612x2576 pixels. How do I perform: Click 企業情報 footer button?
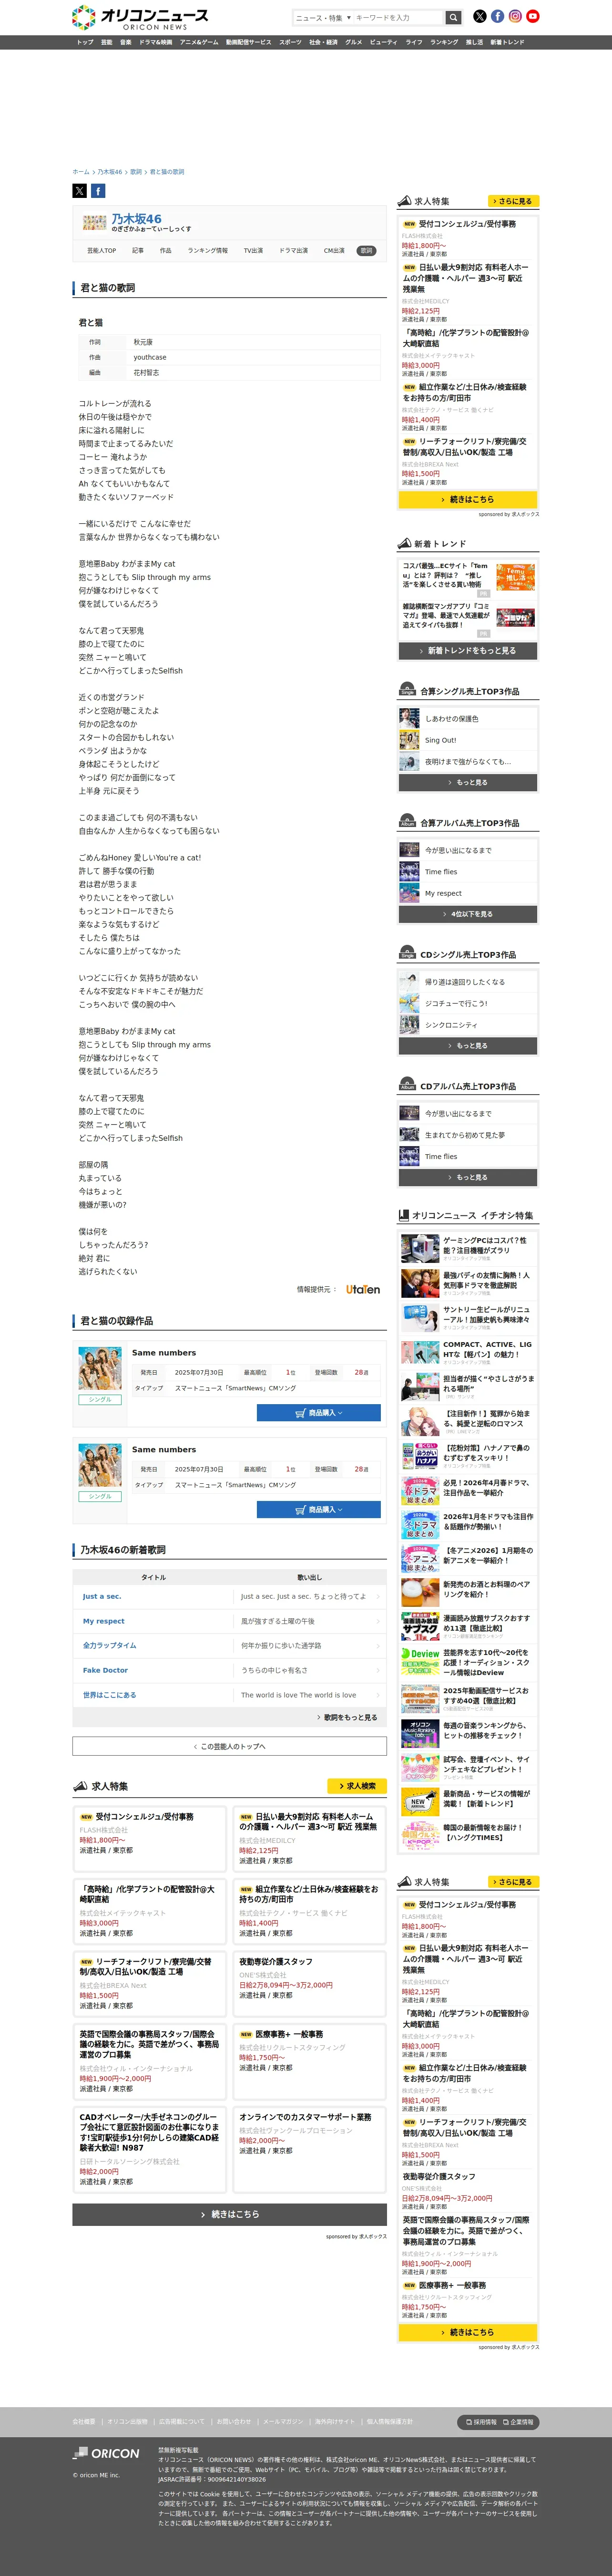[518, 2422]
